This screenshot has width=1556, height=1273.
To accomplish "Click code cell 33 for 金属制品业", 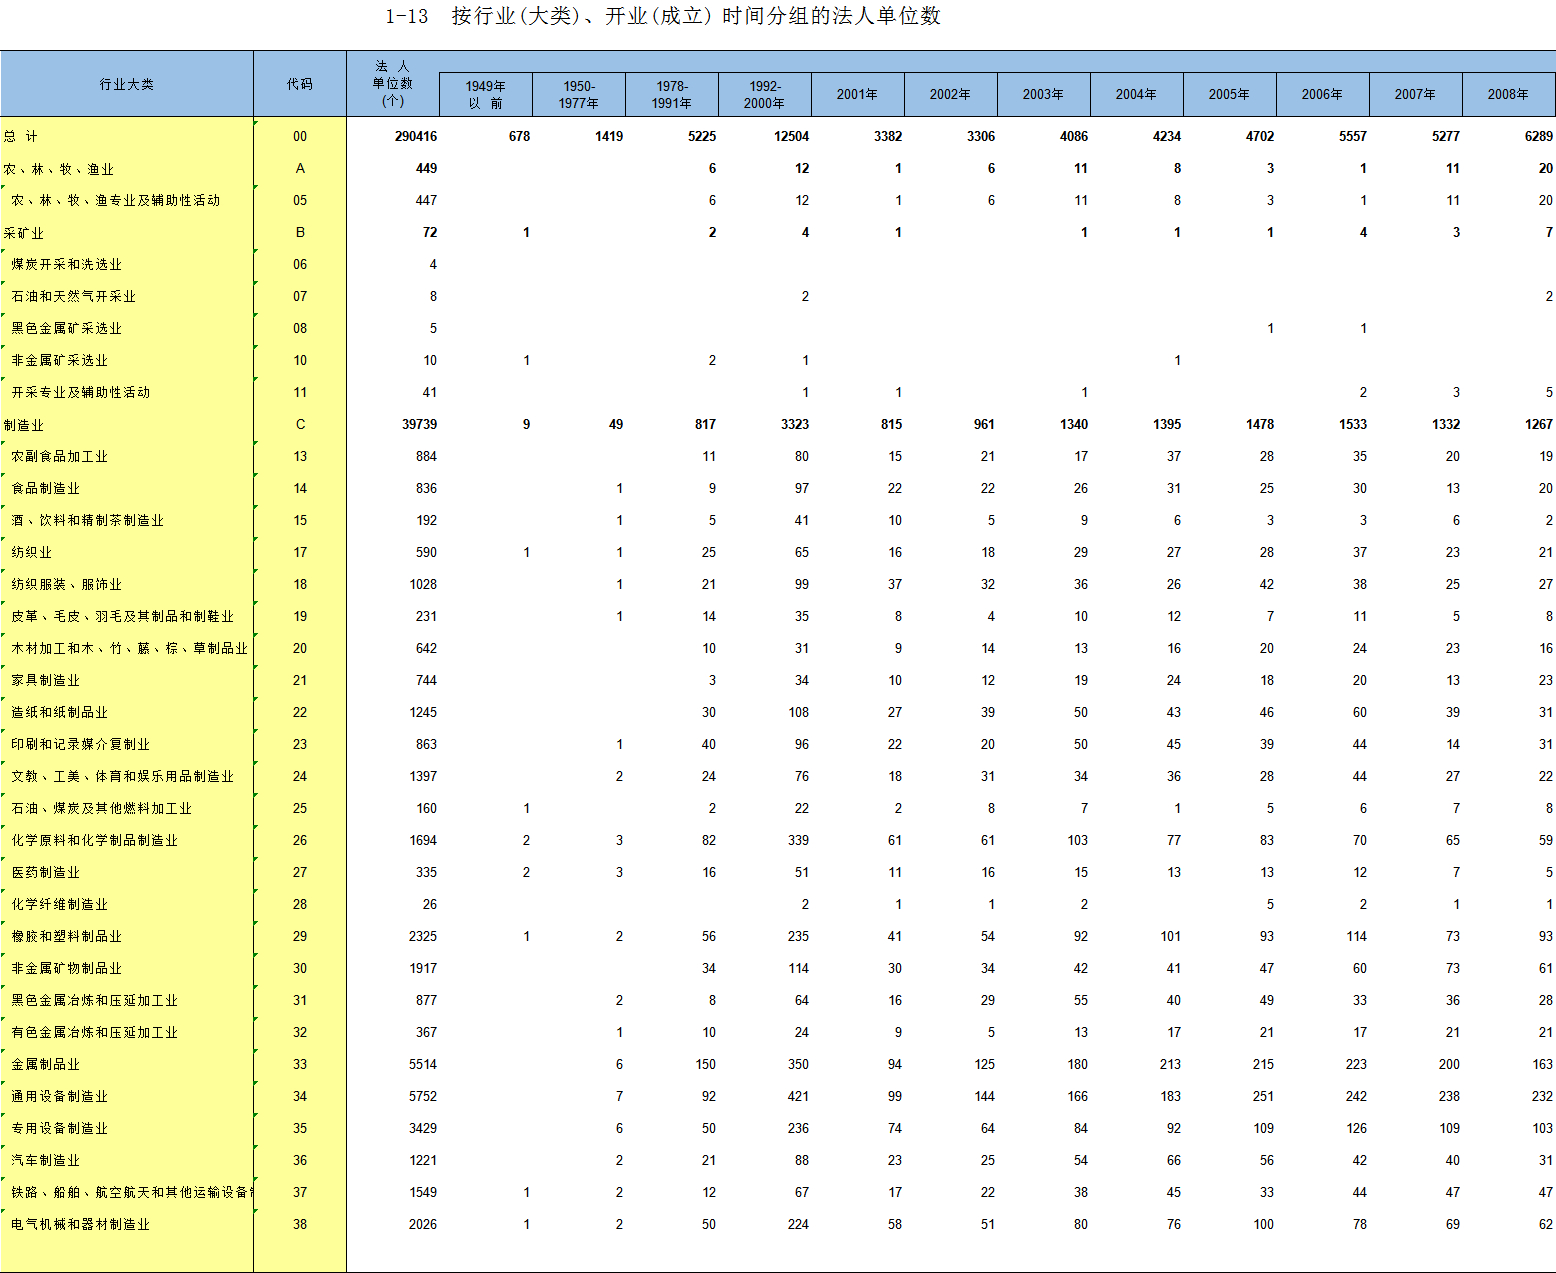I will [x=300, y=1065].
